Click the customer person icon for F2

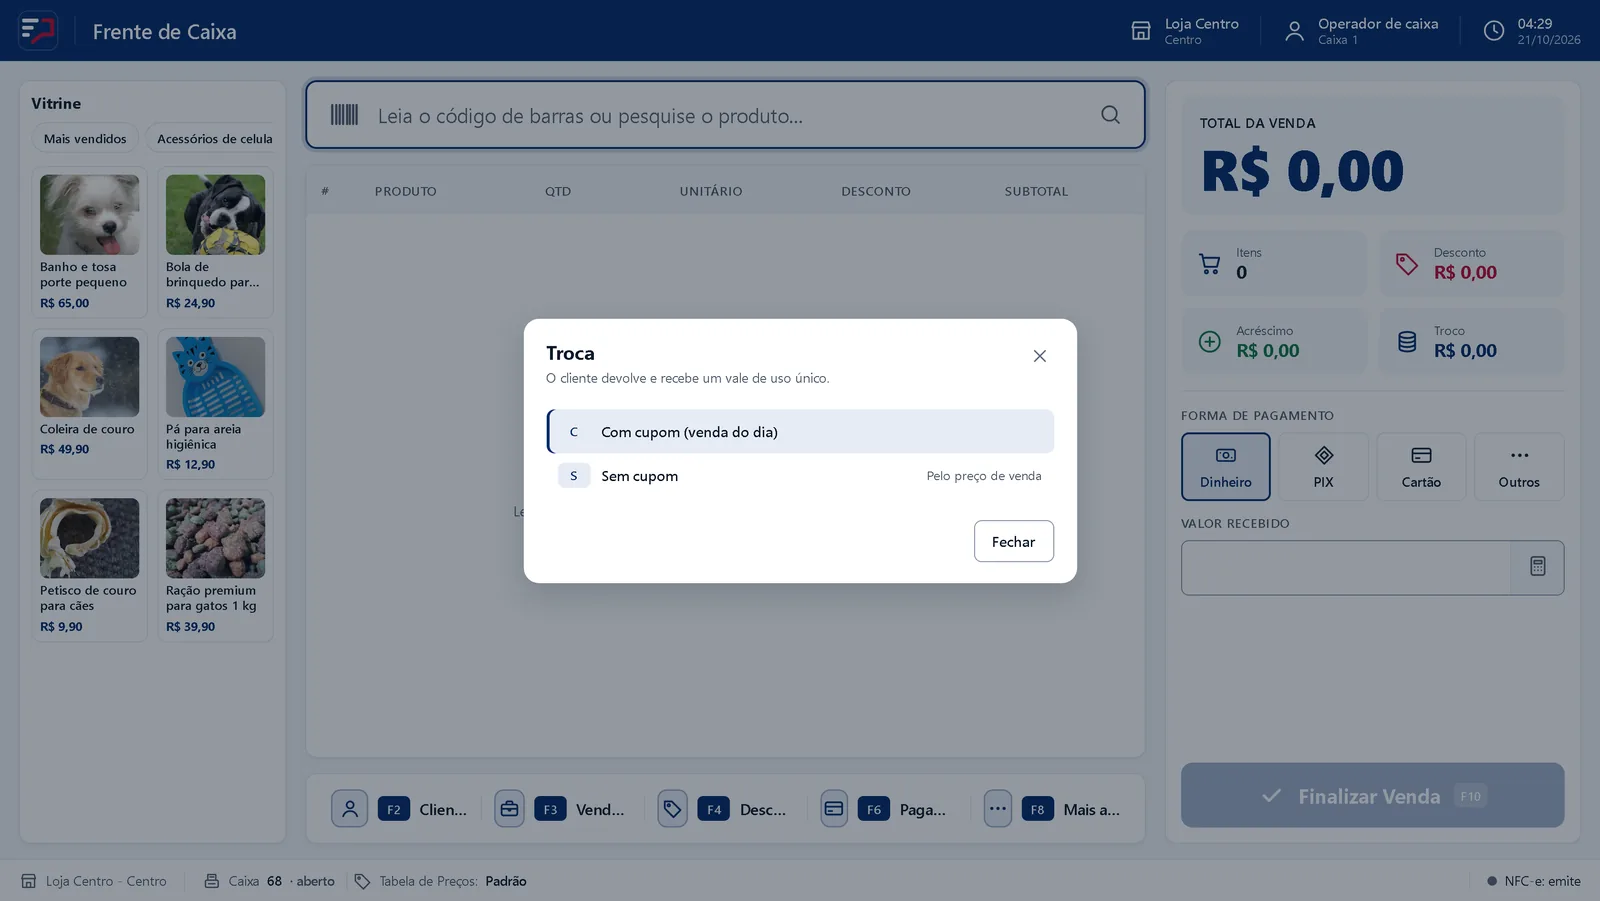pos(350,809)
